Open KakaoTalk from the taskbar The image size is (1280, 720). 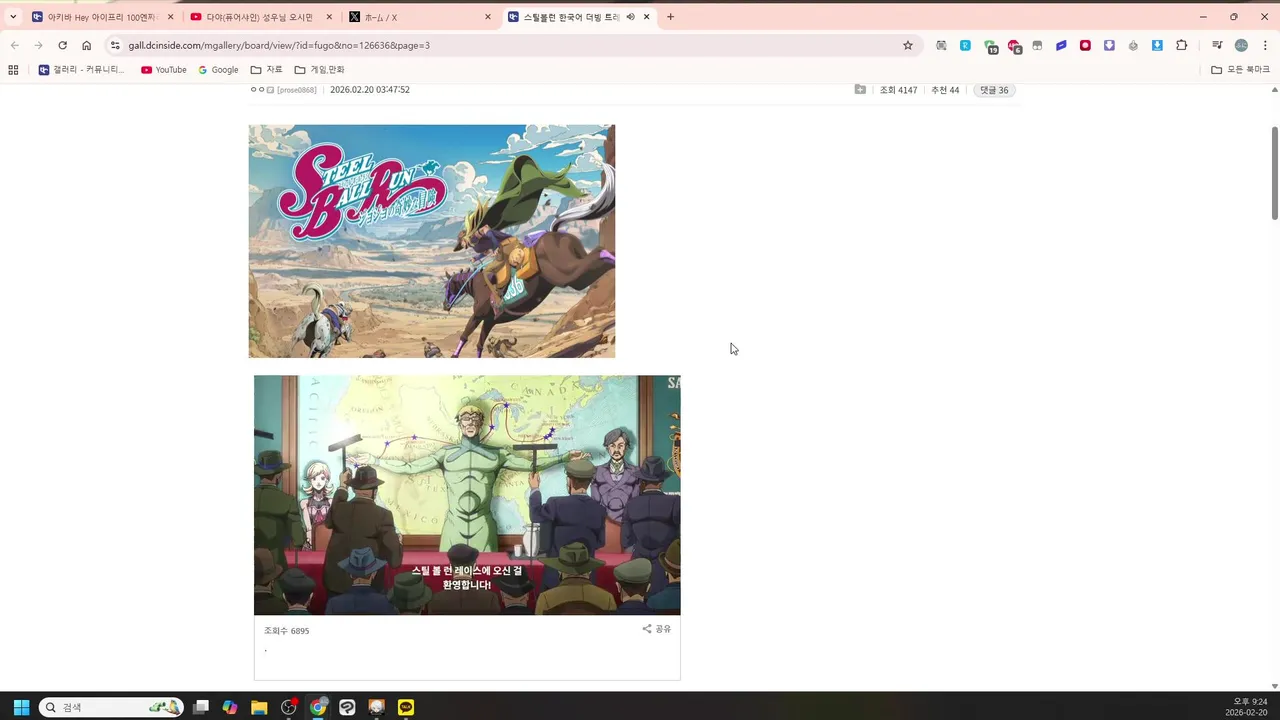coord(406,707)
